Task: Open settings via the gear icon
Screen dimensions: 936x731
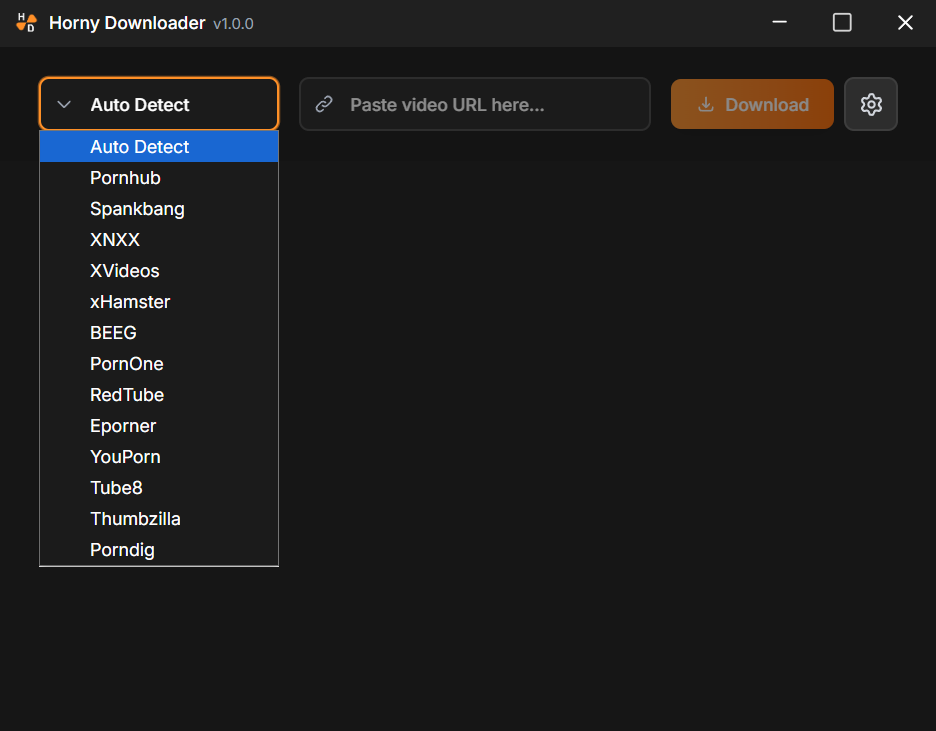Action: pos(871,104)
